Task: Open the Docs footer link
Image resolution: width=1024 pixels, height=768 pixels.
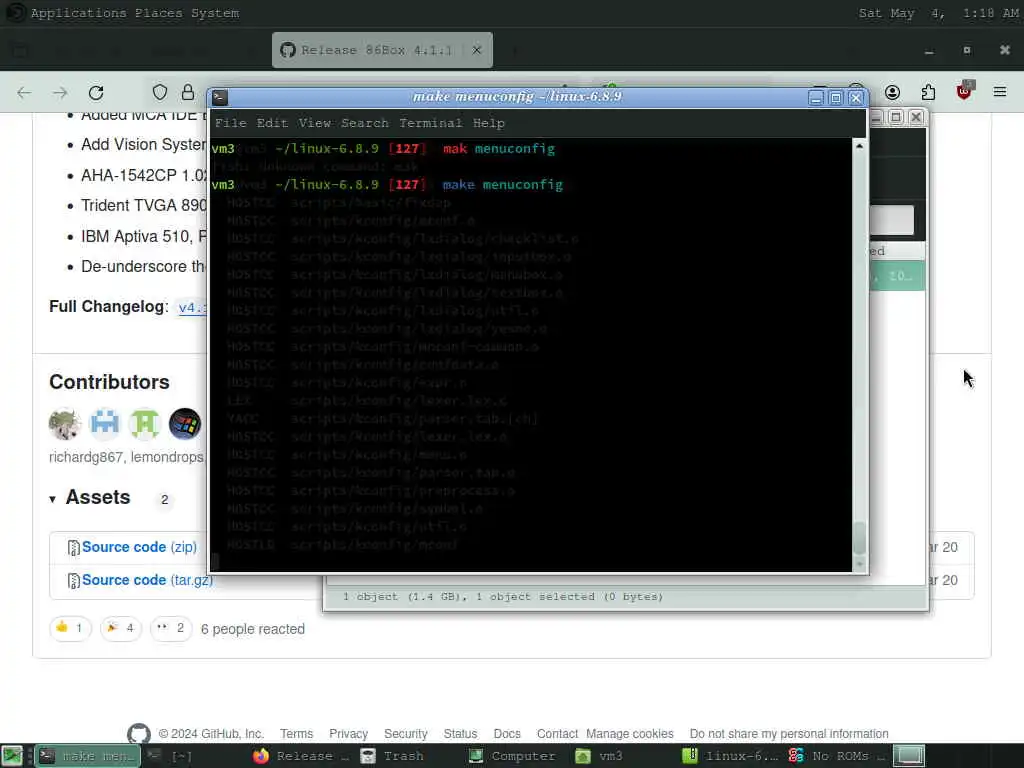Action: [507, 734]
